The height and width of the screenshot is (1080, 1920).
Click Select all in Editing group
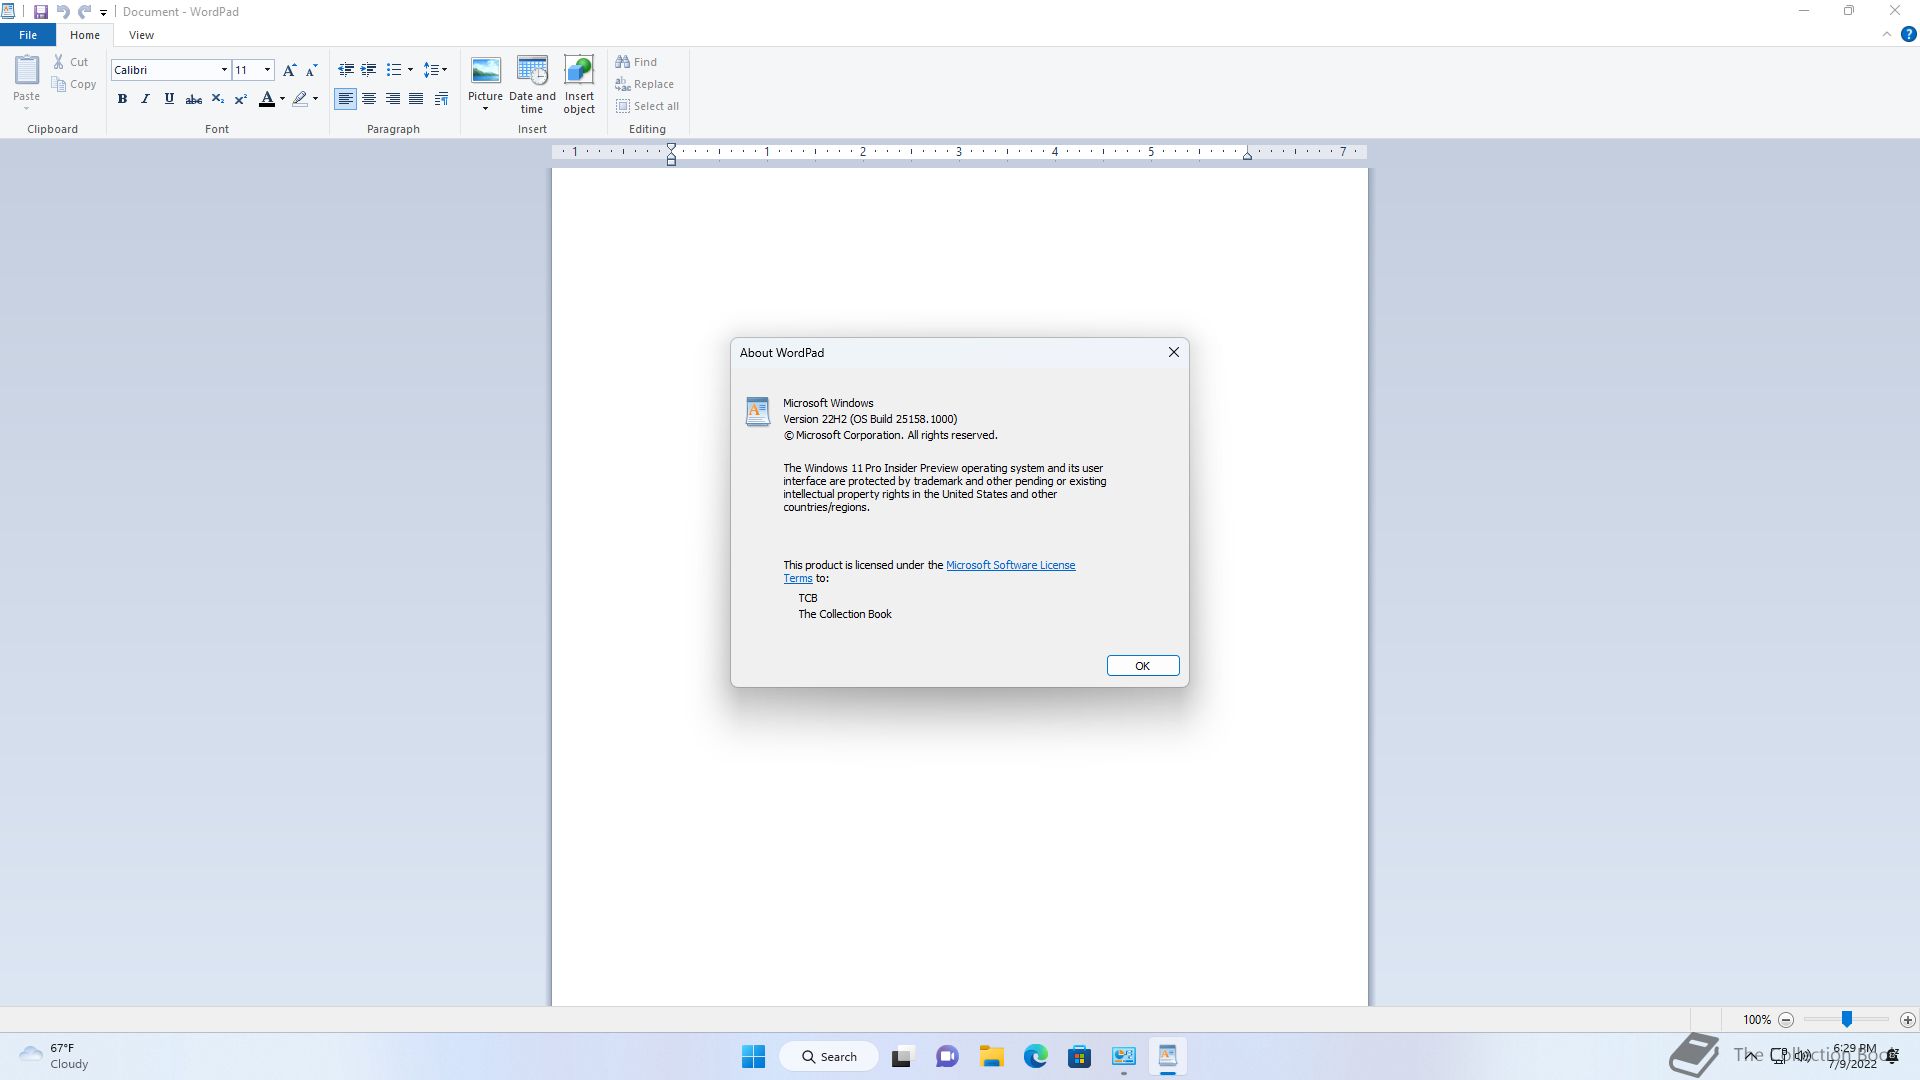647,106
